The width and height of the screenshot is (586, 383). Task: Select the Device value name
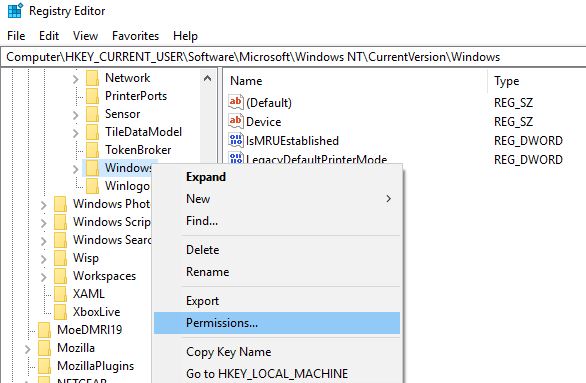click(x=263, y=121)
